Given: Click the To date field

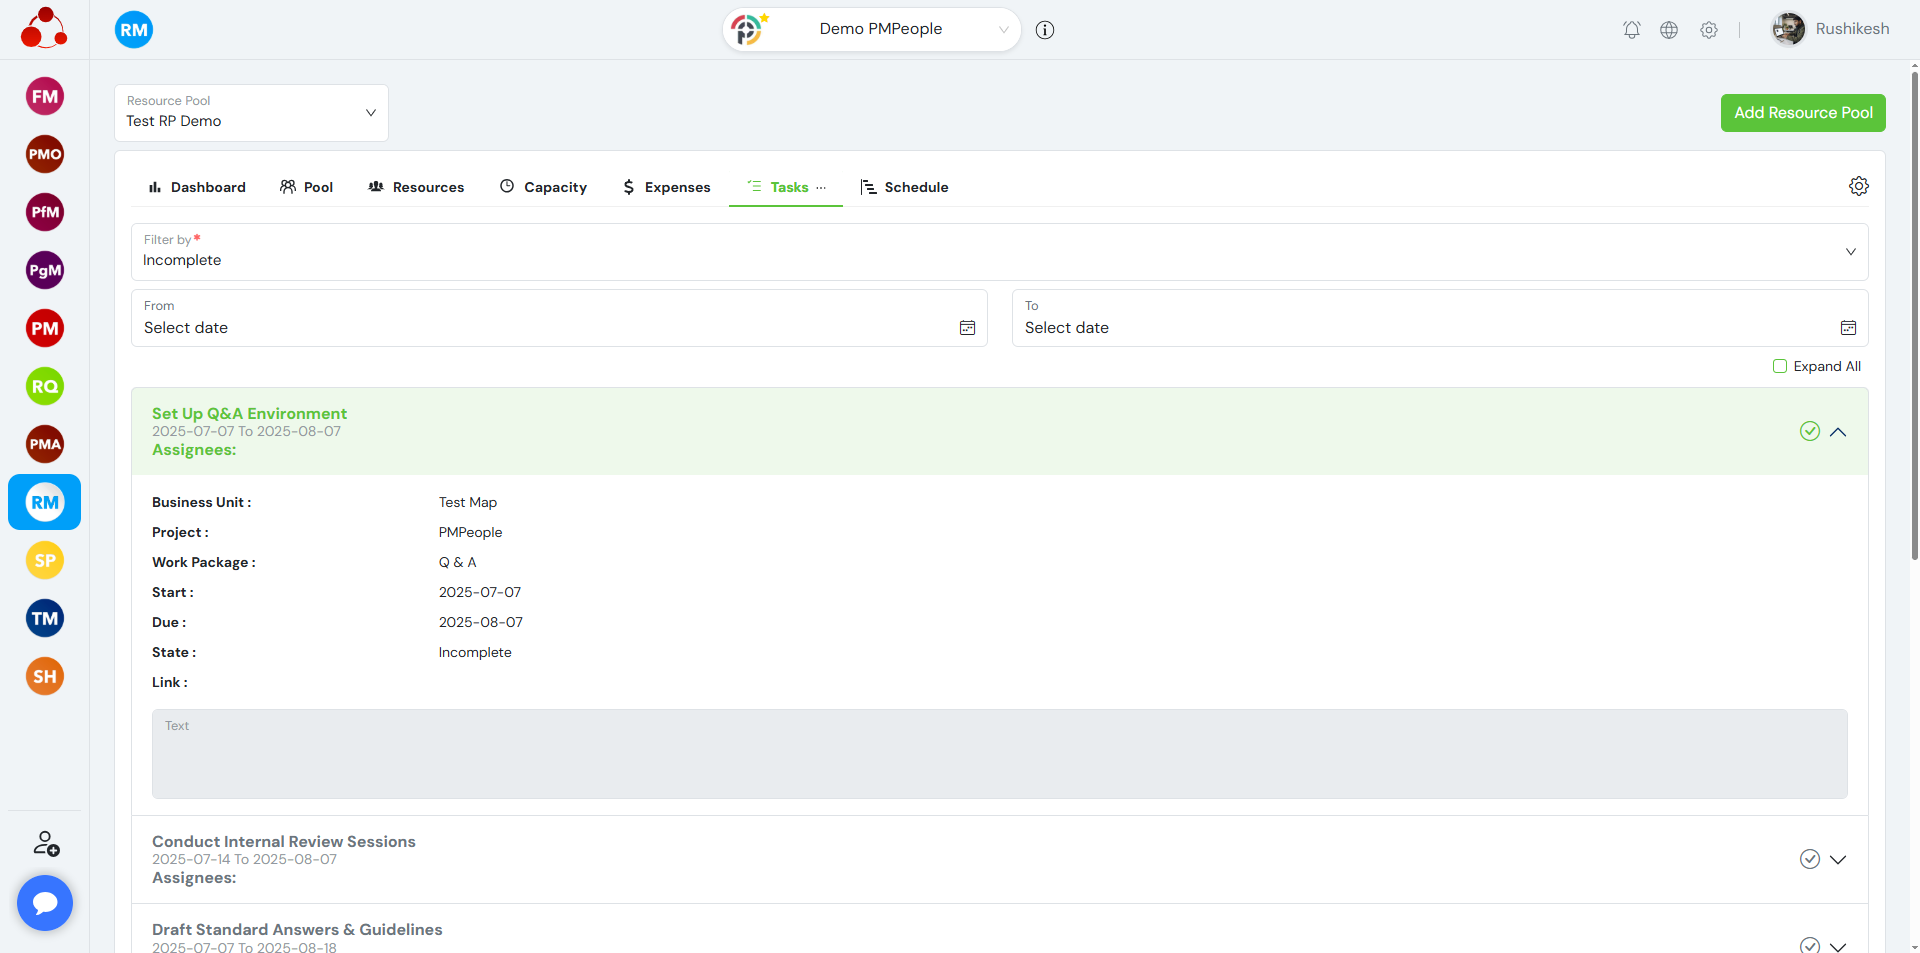Looking at the screenshot, I should tap(1440, 318).
